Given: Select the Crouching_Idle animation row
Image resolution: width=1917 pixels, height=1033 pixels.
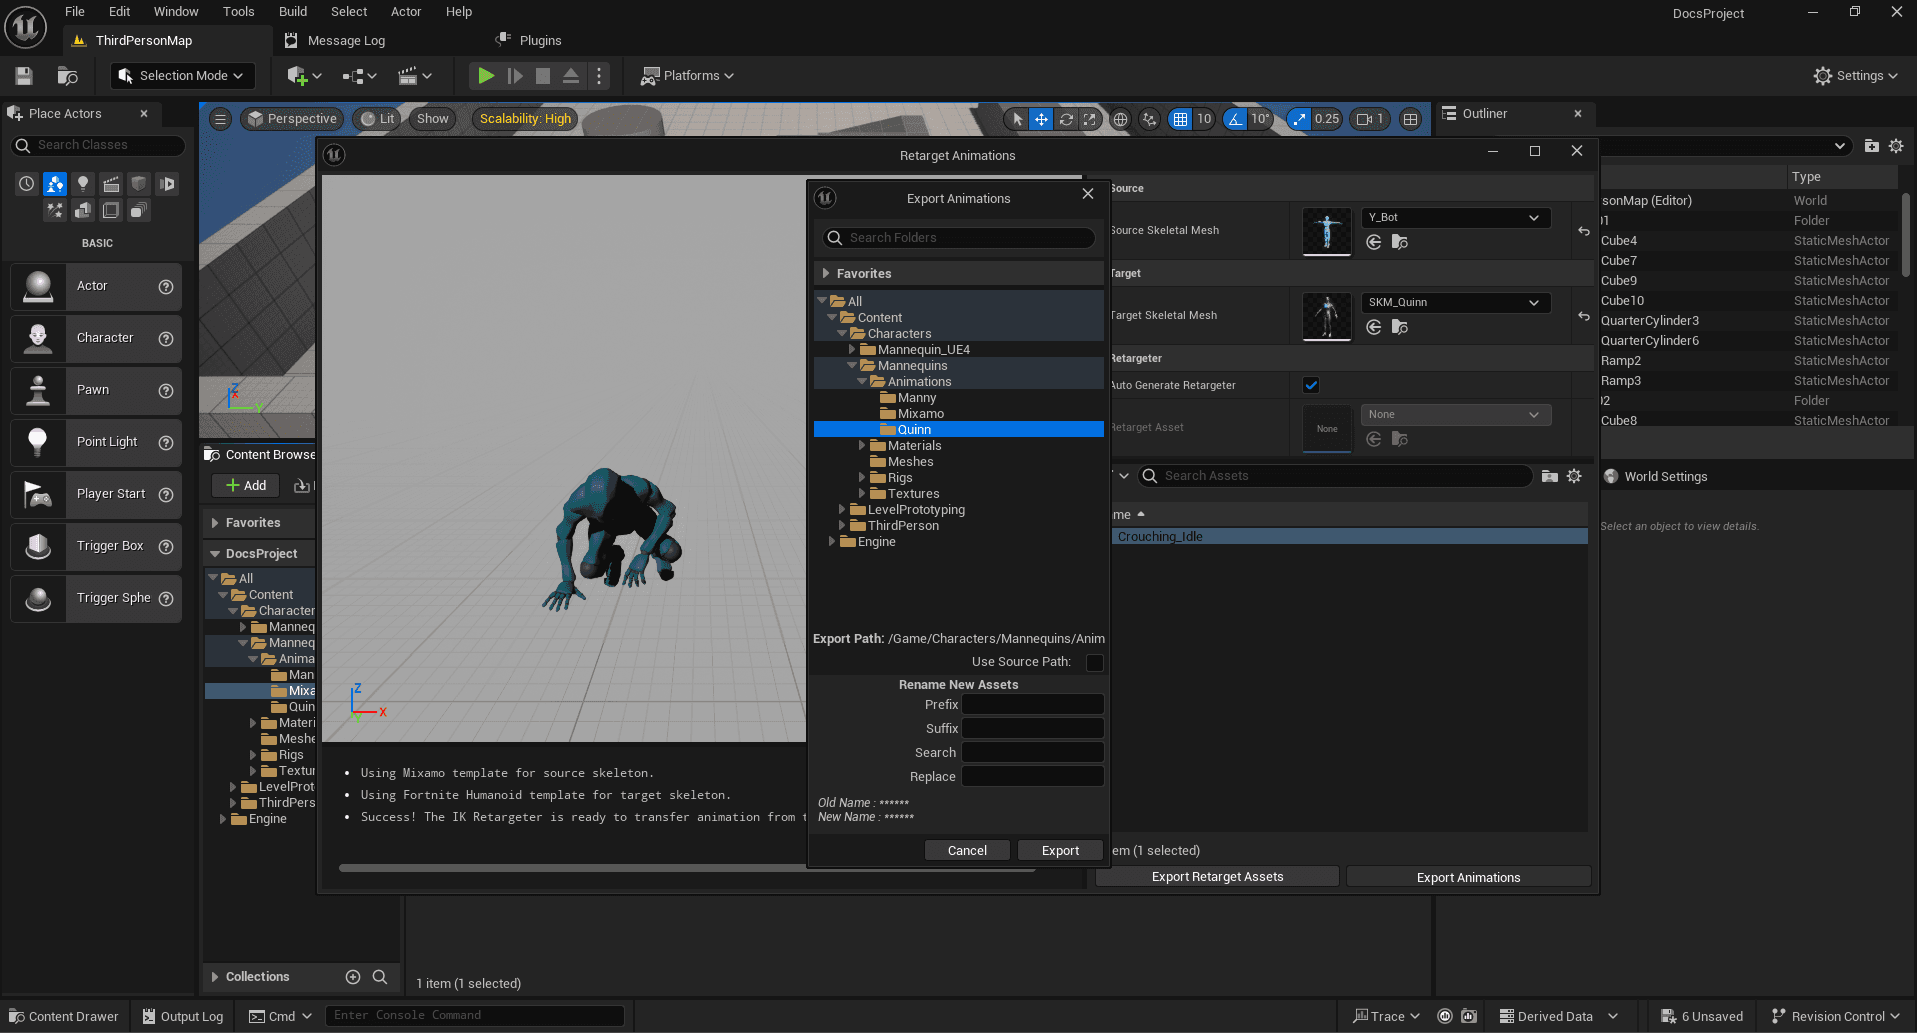Looking at the screenshot, I should click(x=1349, y=537).
